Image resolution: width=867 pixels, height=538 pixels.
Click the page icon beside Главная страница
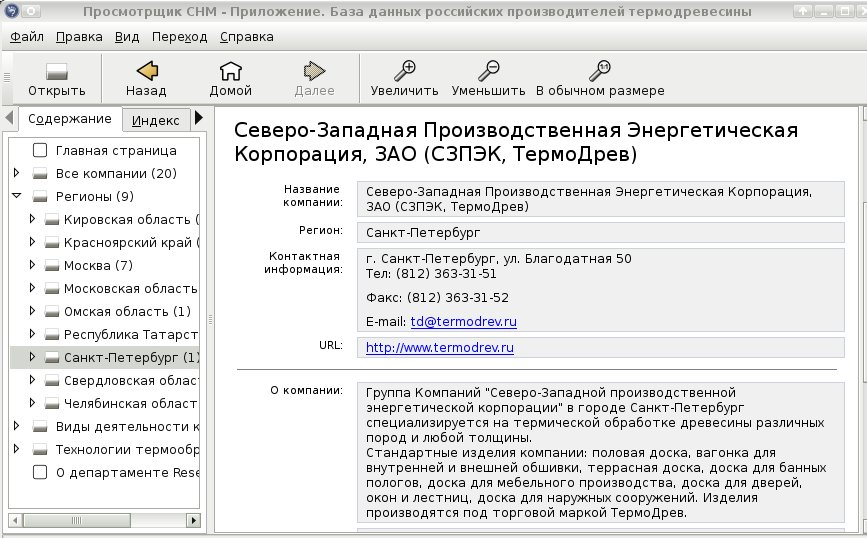tap(40, 150)
